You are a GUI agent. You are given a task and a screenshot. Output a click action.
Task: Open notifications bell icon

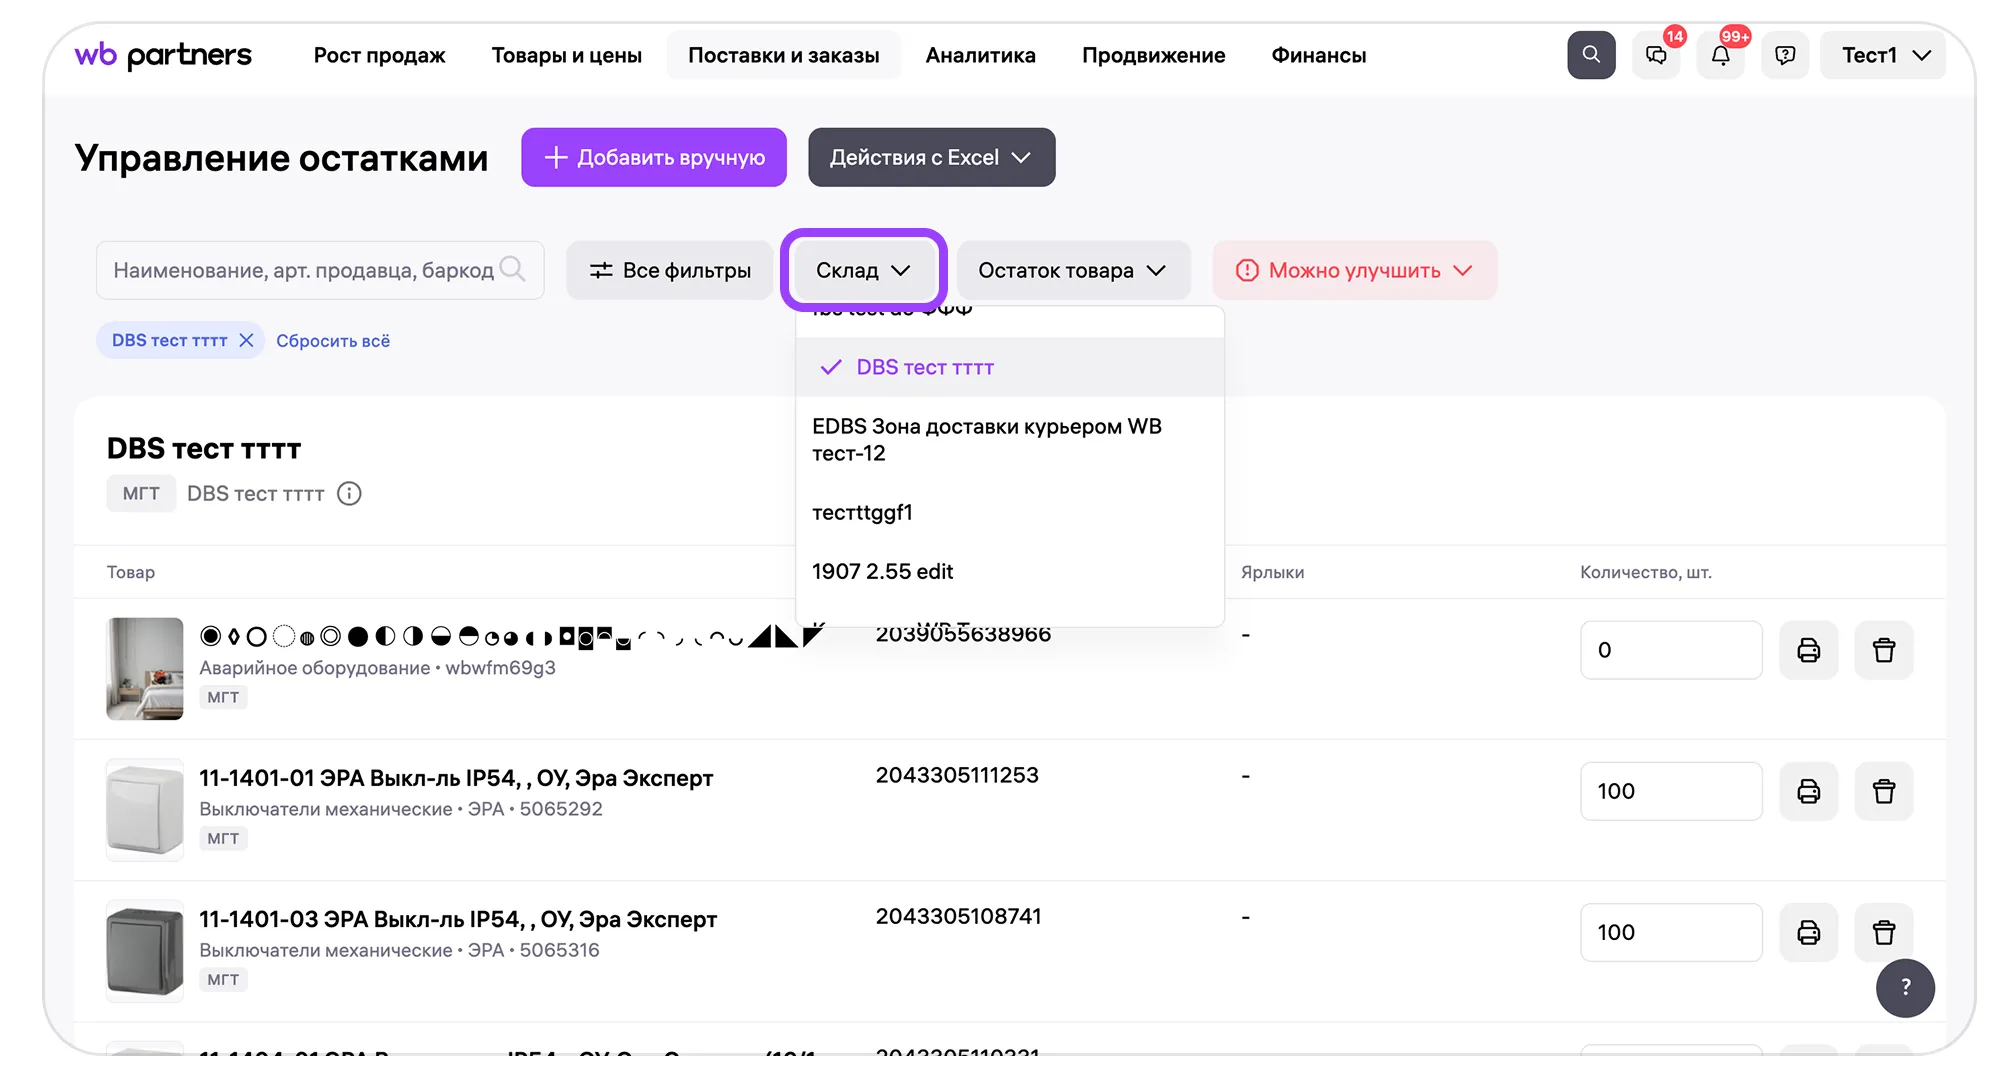coord(1720,56)
